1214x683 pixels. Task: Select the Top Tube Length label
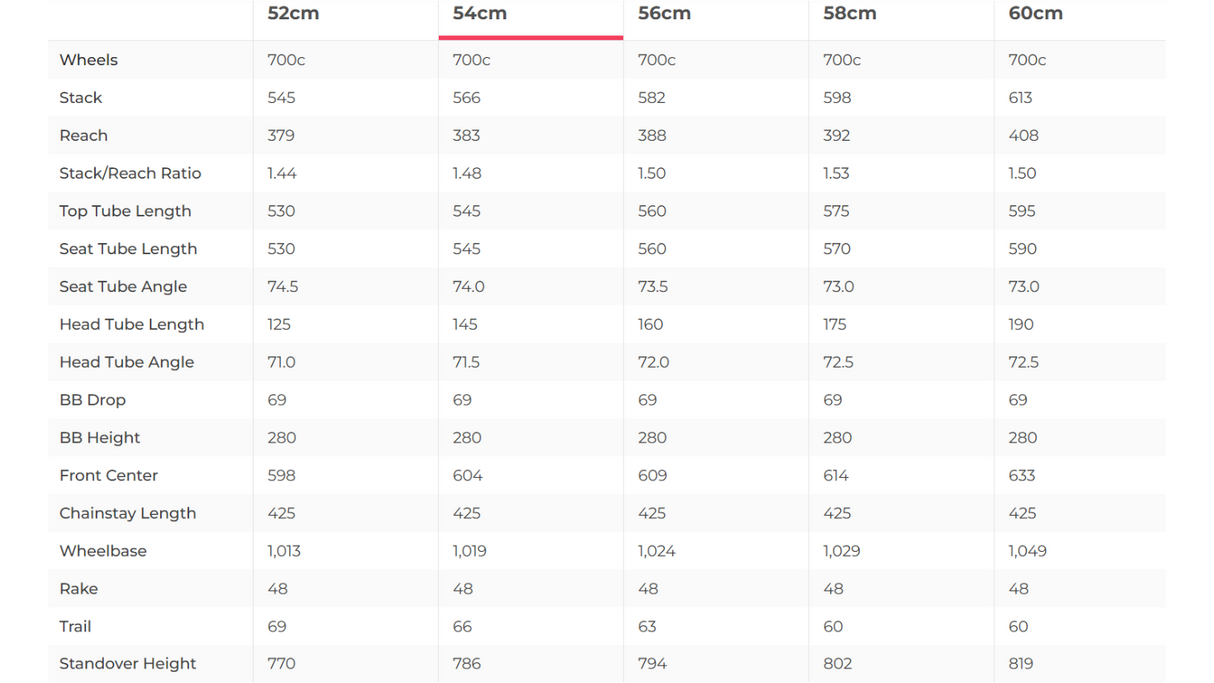point(125,211)
